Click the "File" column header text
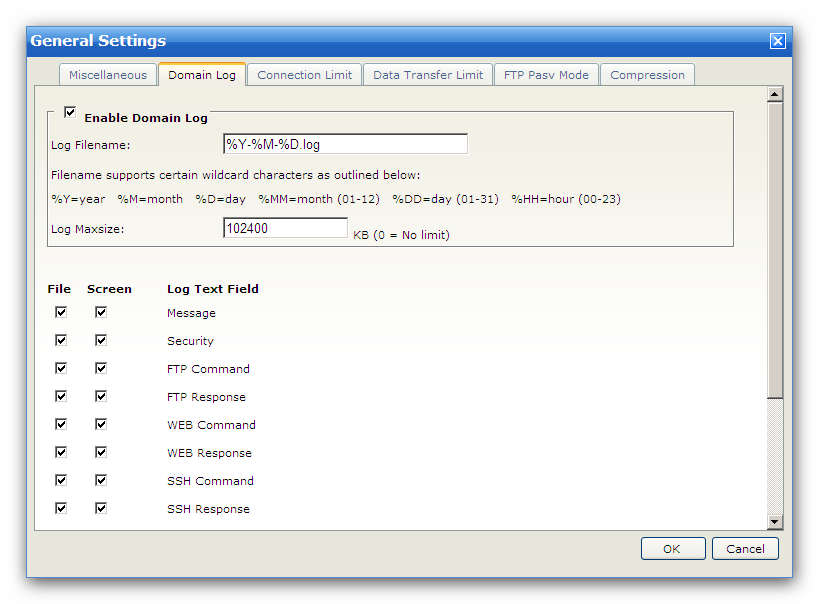This screenshot has height=604, width=819. 59,289
